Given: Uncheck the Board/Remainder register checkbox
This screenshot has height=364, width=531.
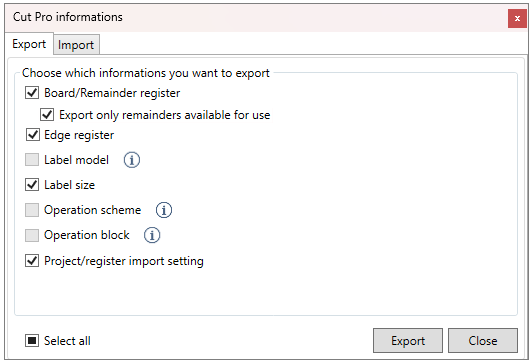Looking at the screenshot, I should pyautogui.click(x=32, y=92).
